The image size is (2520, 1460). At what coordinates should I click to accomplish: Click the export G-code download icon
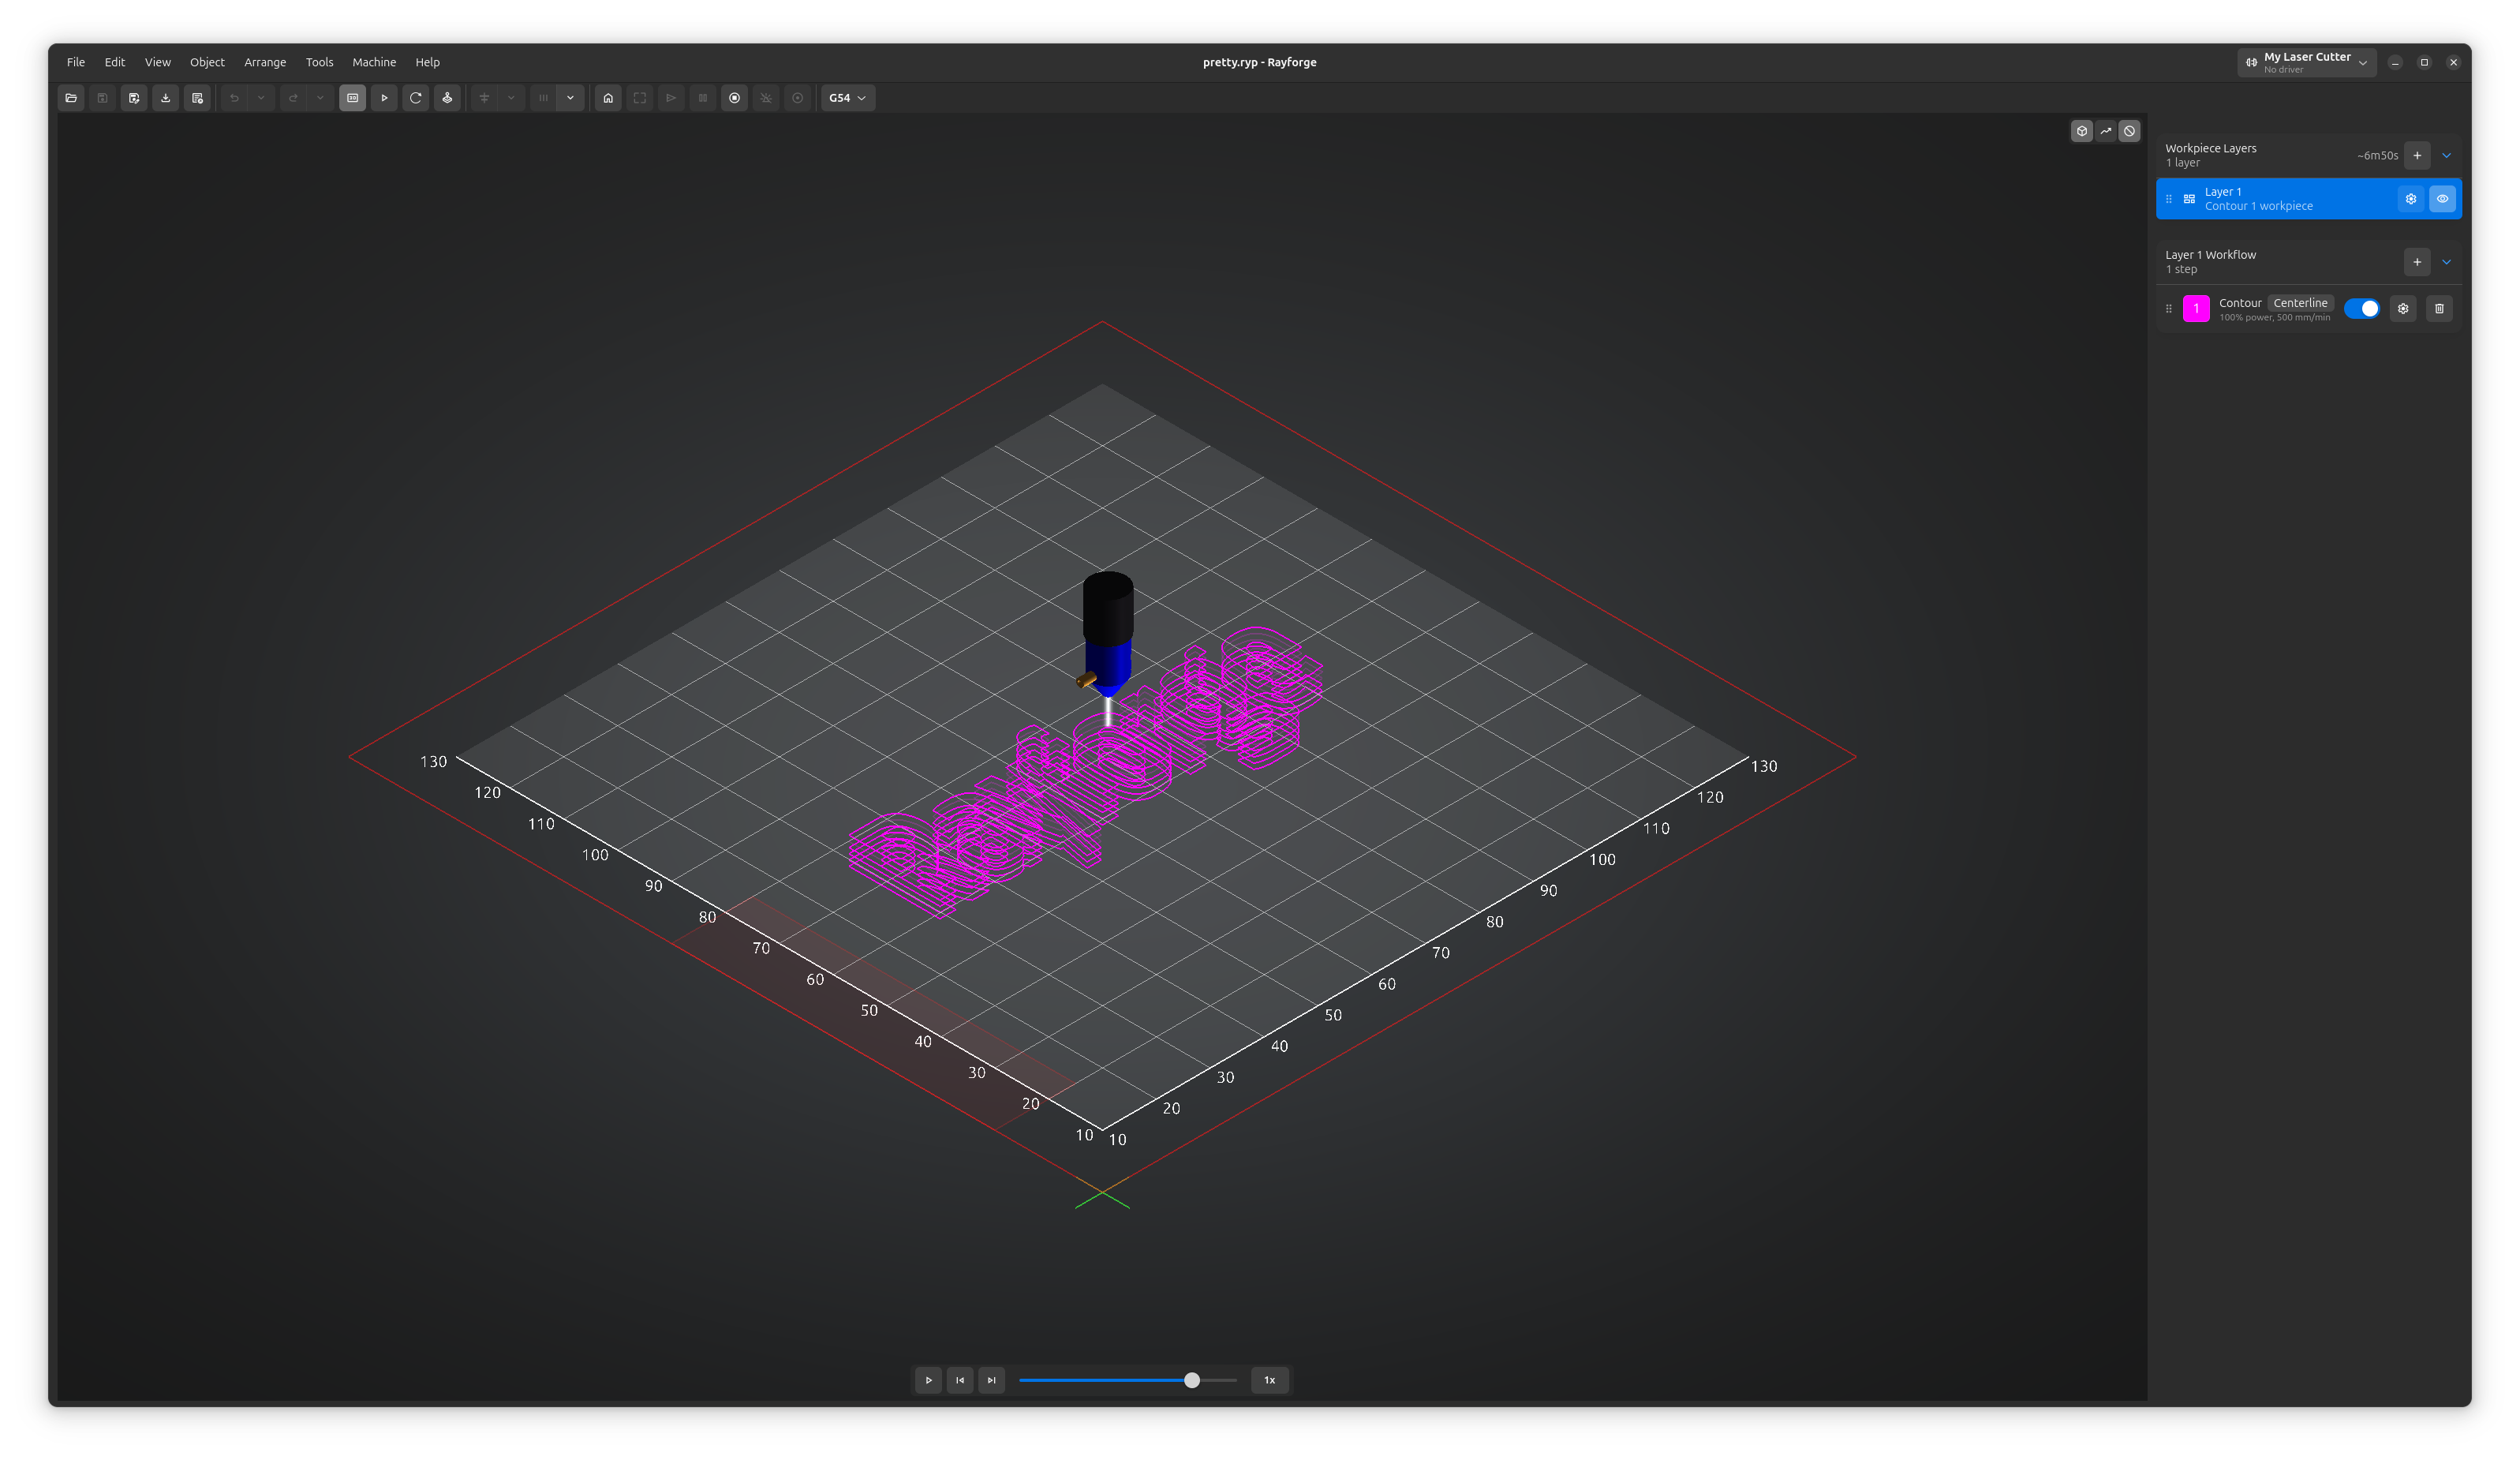[x=165, y=98]
